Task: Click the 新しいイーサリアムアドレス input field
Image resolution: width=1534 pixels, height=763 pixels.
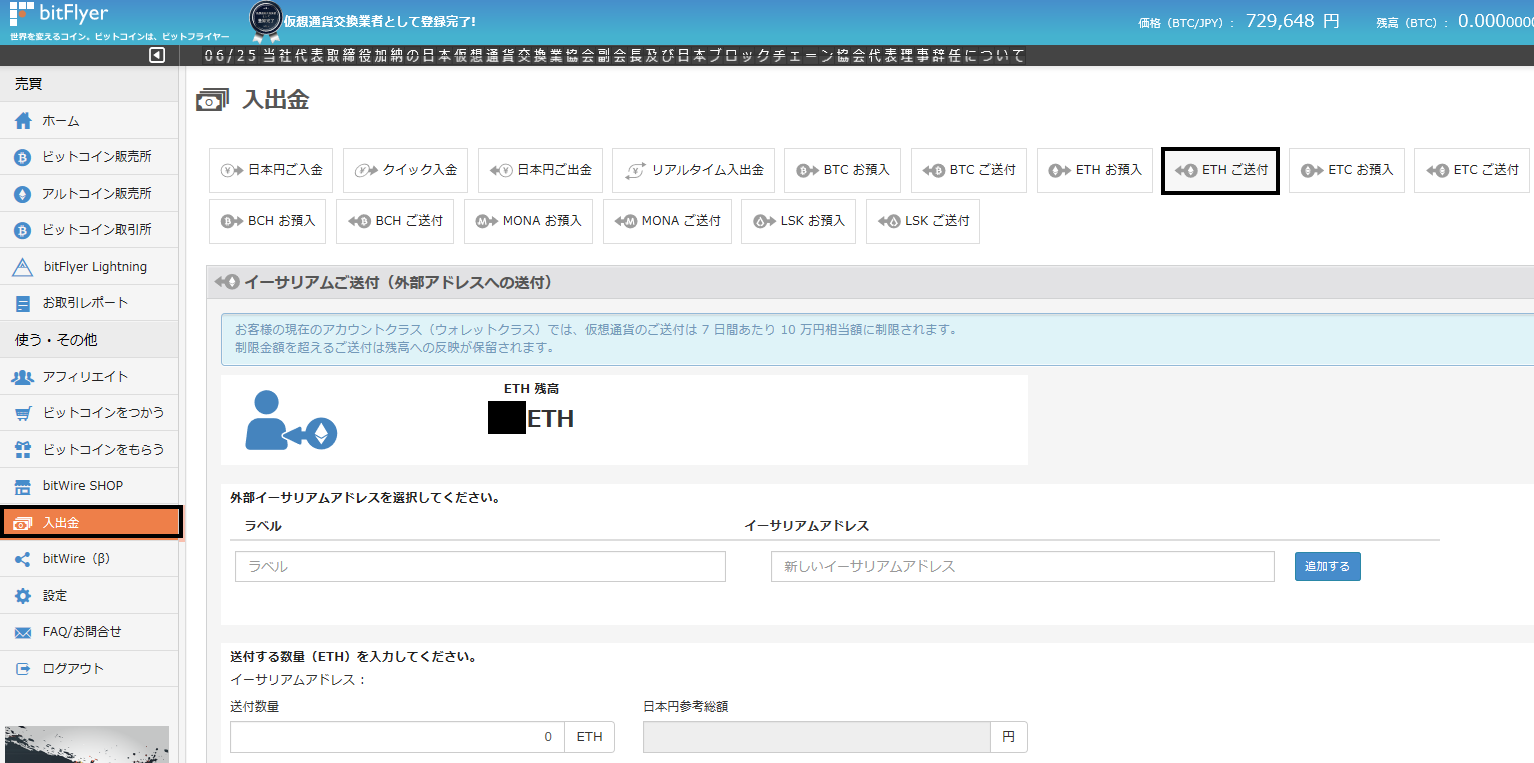Action: (x=1023, y=566)
